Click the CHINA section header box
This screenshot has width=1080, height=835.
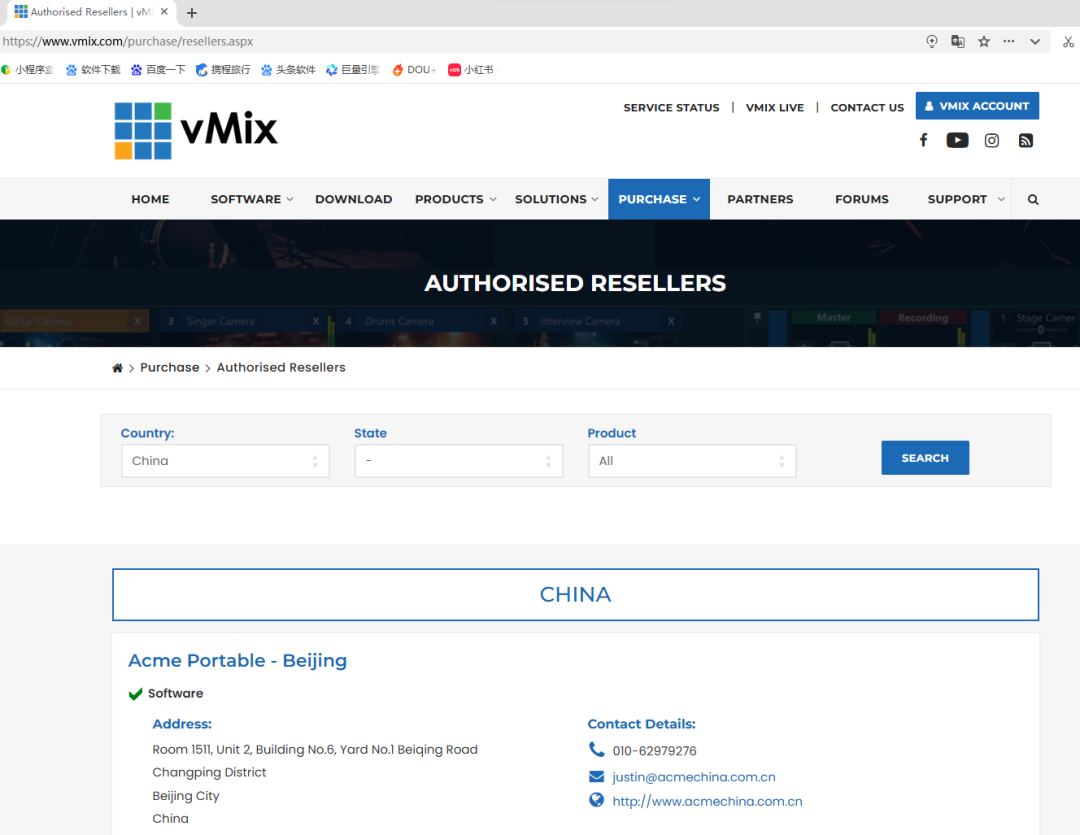coord(575,595)
